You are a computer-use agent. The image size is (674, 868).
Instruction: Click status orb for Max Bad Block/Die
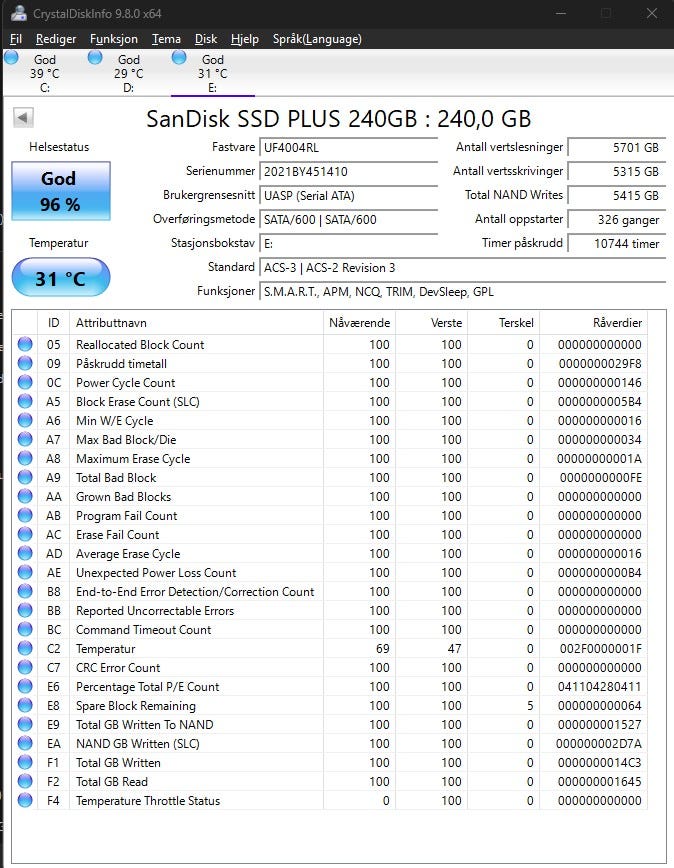click(25, 440)
